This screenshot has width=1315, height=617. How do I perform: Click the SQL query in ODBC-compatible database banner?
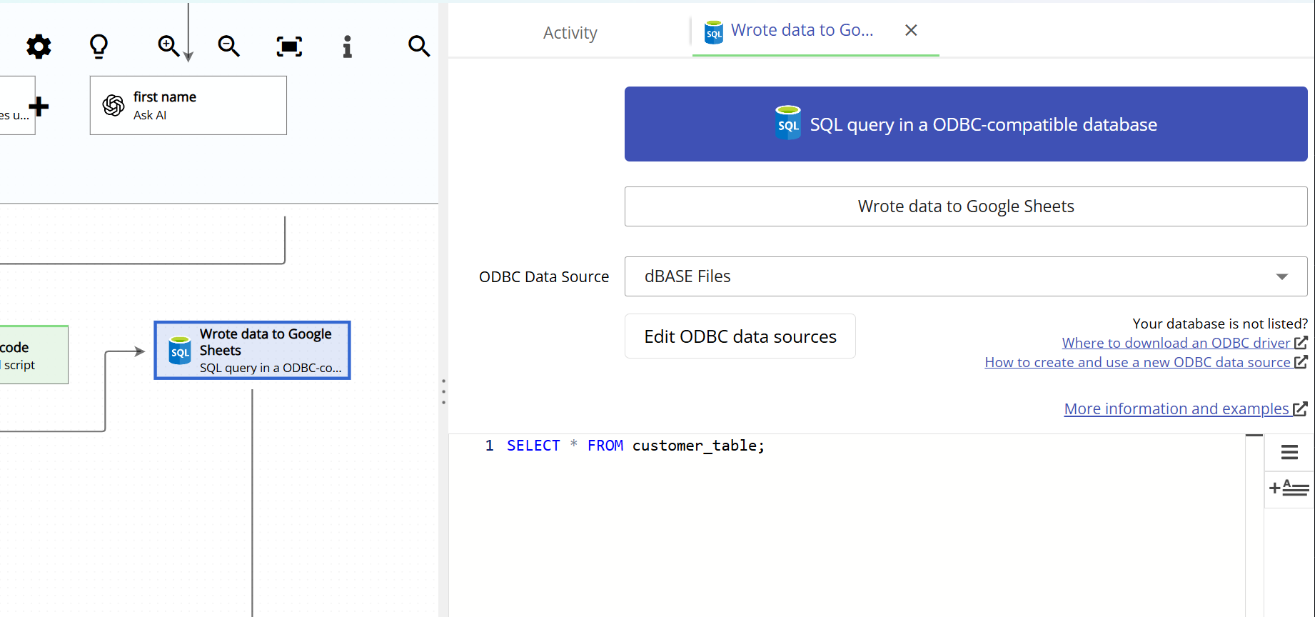[x=966, y=124]
